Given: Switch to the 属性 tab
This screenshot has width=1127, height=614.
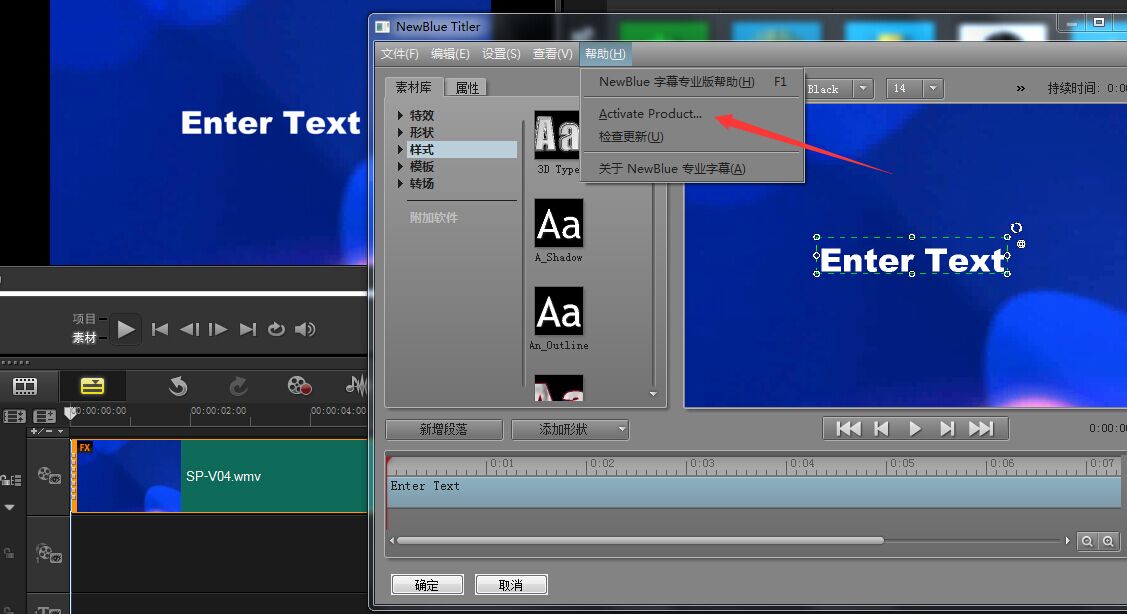Looking at the screenshot, I should [x=466, y=88].
